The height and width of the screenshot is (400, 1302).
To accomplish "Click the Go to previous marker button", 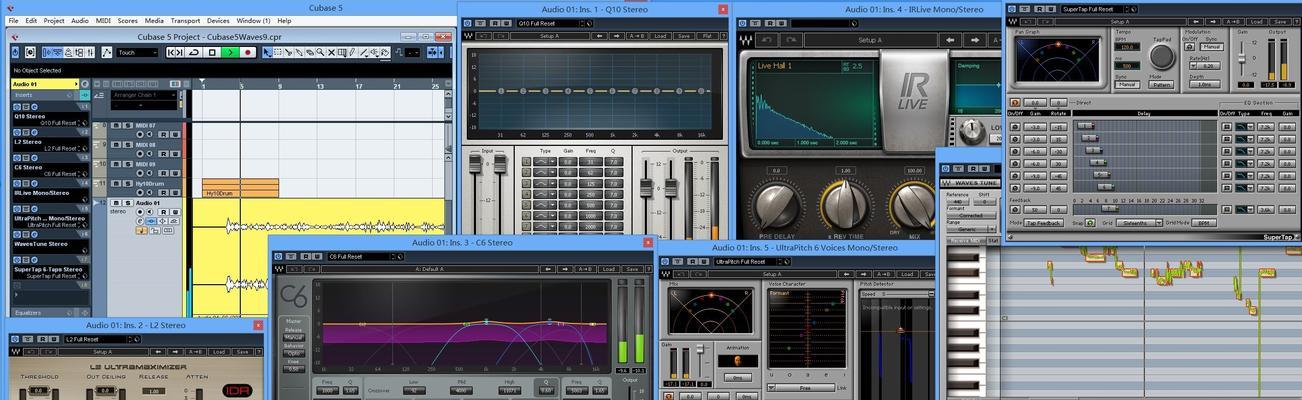I will 171,52.
